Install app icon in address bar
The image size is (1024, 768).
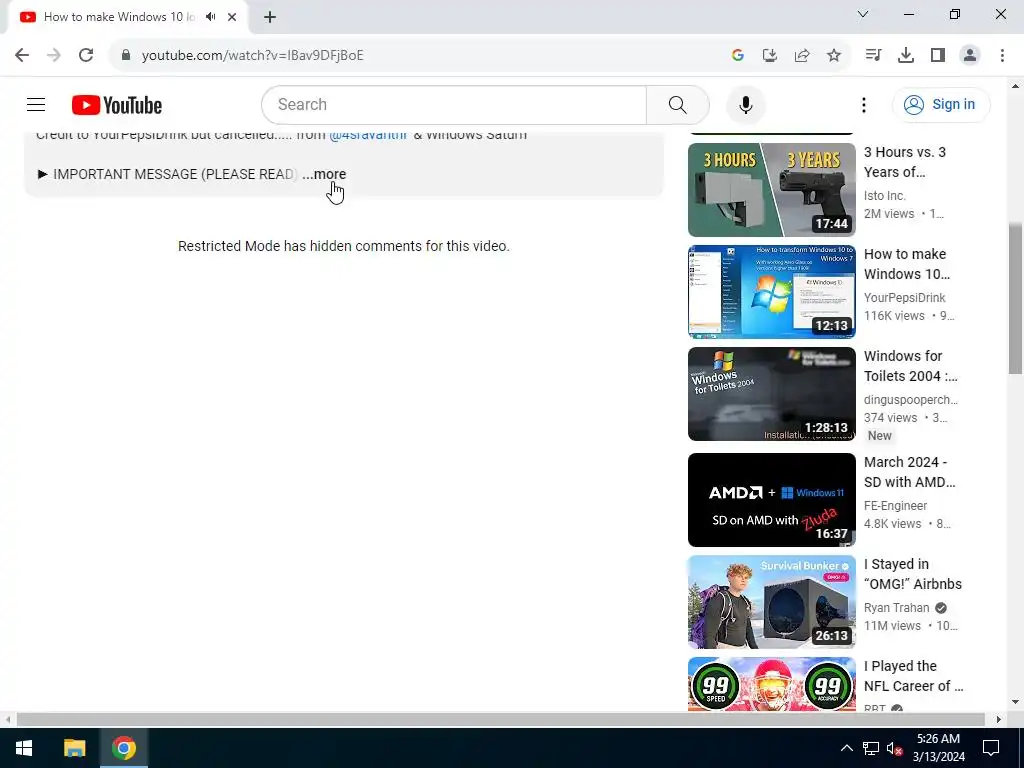[769, 56]
